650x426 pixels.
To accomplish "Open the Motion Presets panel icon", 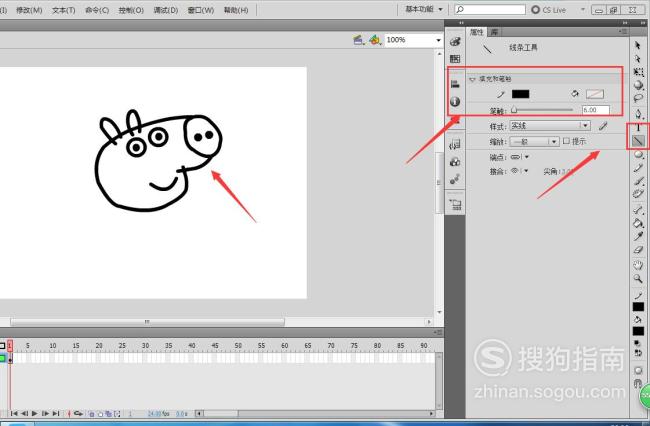I will pos(455,179).
